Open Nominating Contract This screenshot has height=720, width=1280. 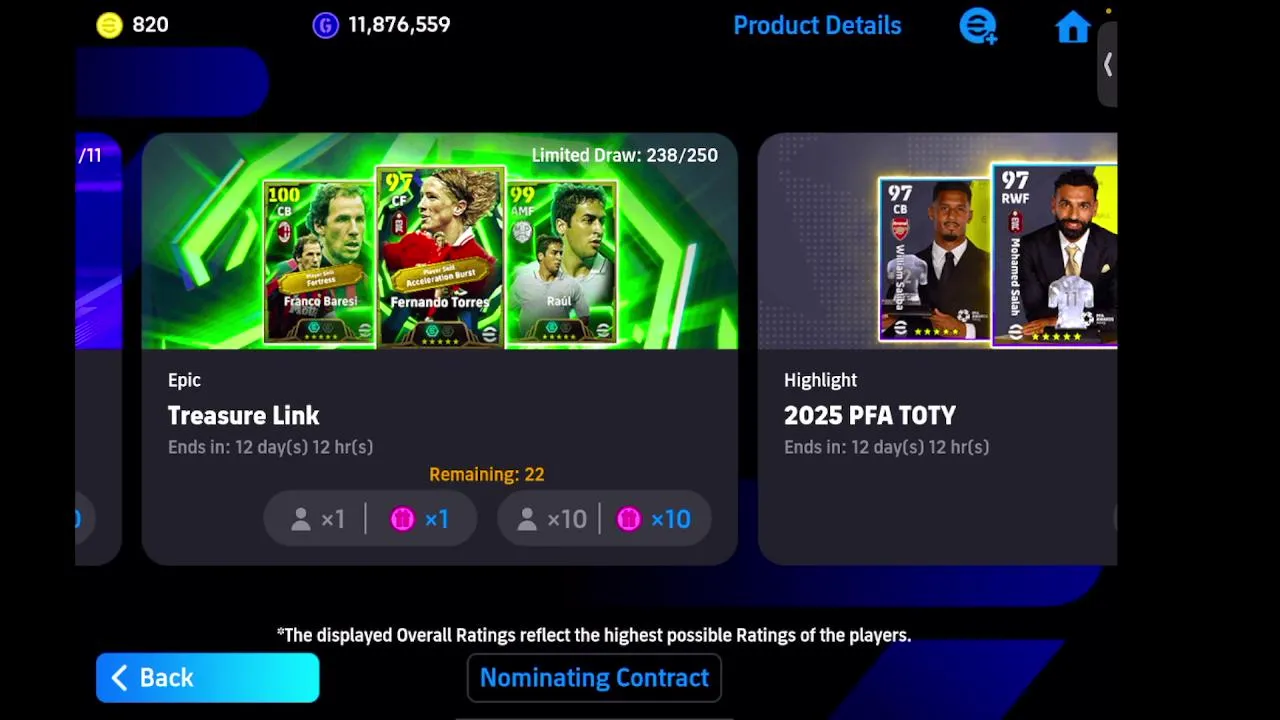click(x=594, y=678)
